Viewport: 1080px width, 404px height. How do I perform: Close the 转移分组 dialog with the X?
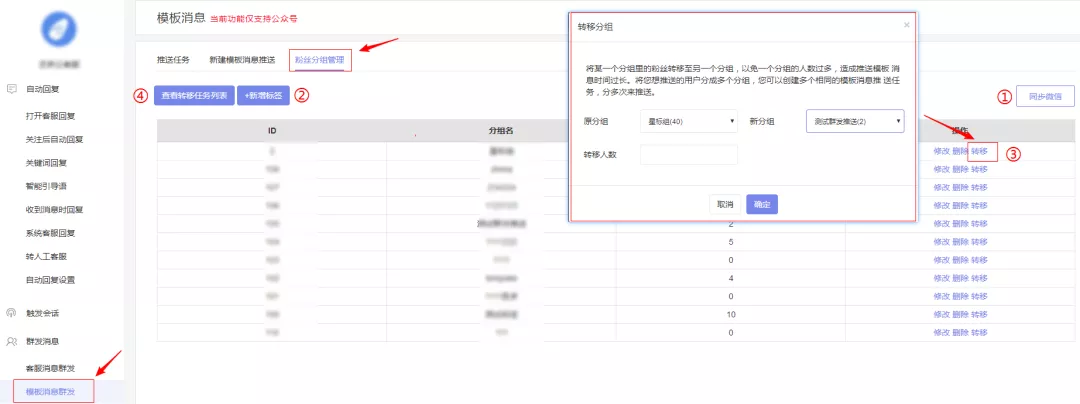[x=906, y=25]
